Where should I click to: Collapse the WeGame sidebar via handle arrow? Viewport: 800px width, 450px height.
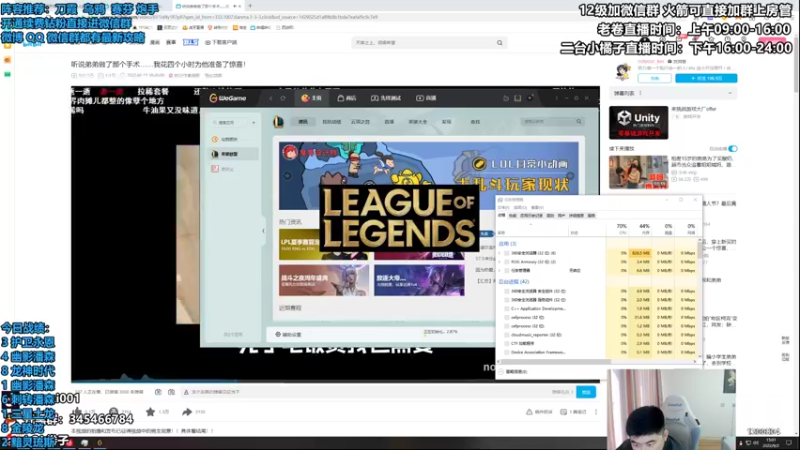[263, 231]
